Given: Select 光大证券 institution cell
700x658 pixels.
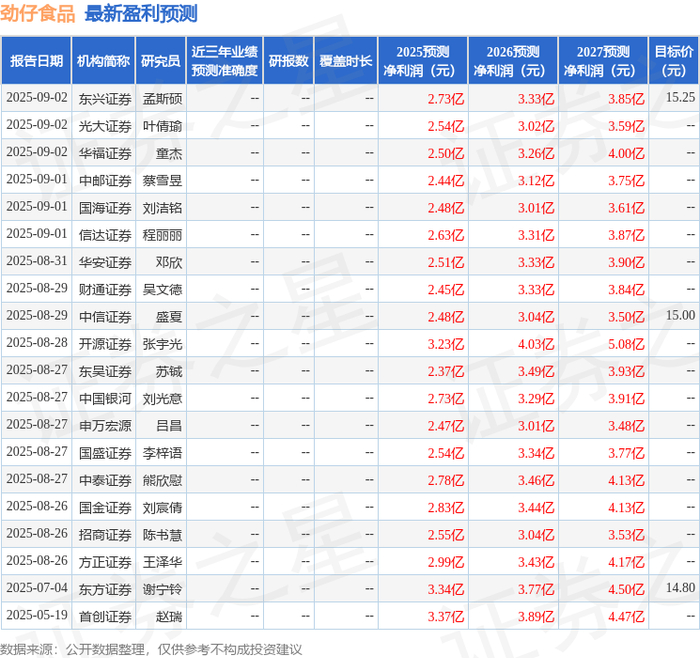Looking at the screenshot, I should pyautogui.click(x=105, y=126).
